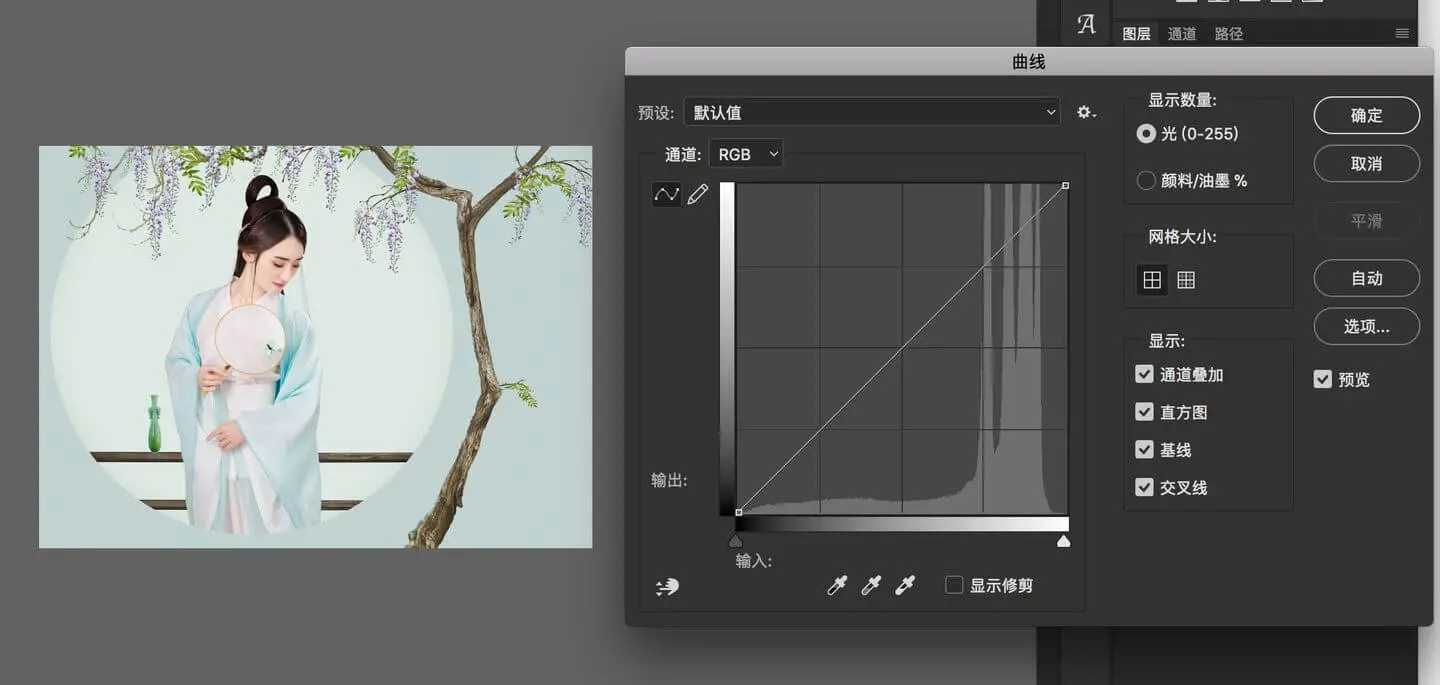The height and width of the screenshot is (685, 1440).
Task: Click the 确定 button
Action: pyautogui.click(x=1366, y=115)
